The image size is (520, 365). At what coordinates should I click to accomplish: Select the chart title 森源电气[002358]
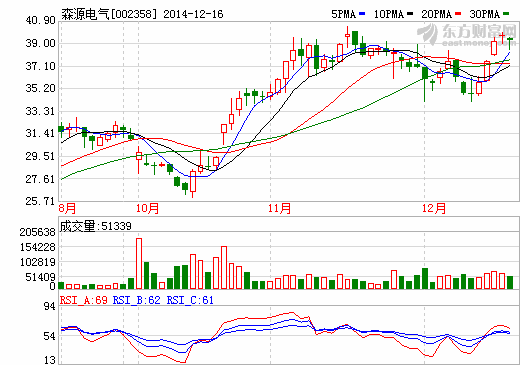coord(109,14)
